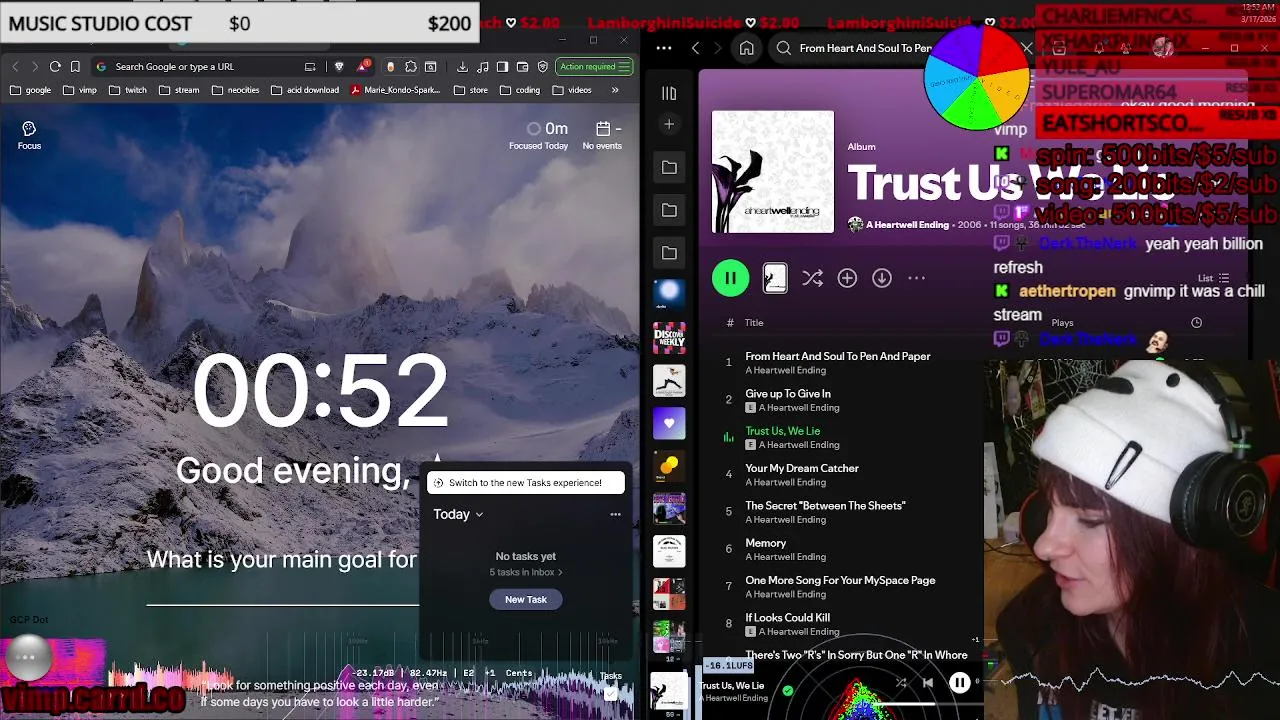Image resolution: width=1280 pixels, height=720 pixels.
Task: Skip to the previous track in the player bar
Action: click(927, 683)
